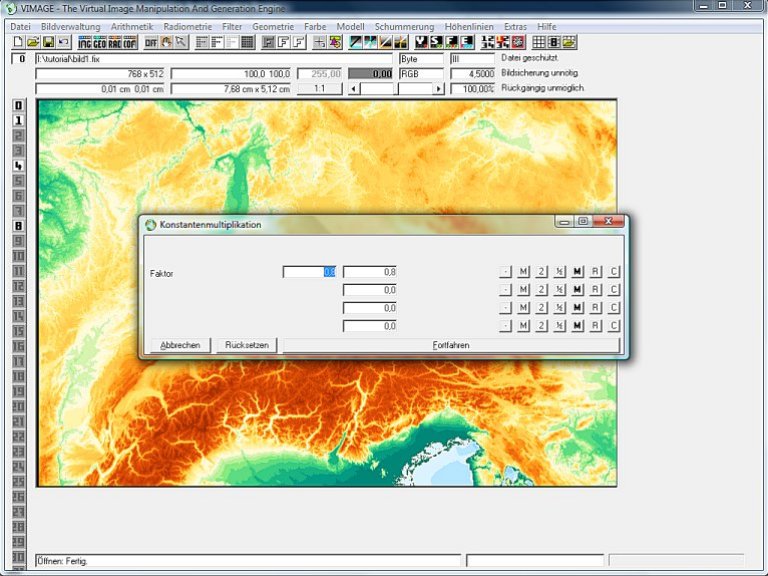This screenshot has height=576, width=768.
Task: Click the Abbrechen button
Action: [x=180, y=345]
